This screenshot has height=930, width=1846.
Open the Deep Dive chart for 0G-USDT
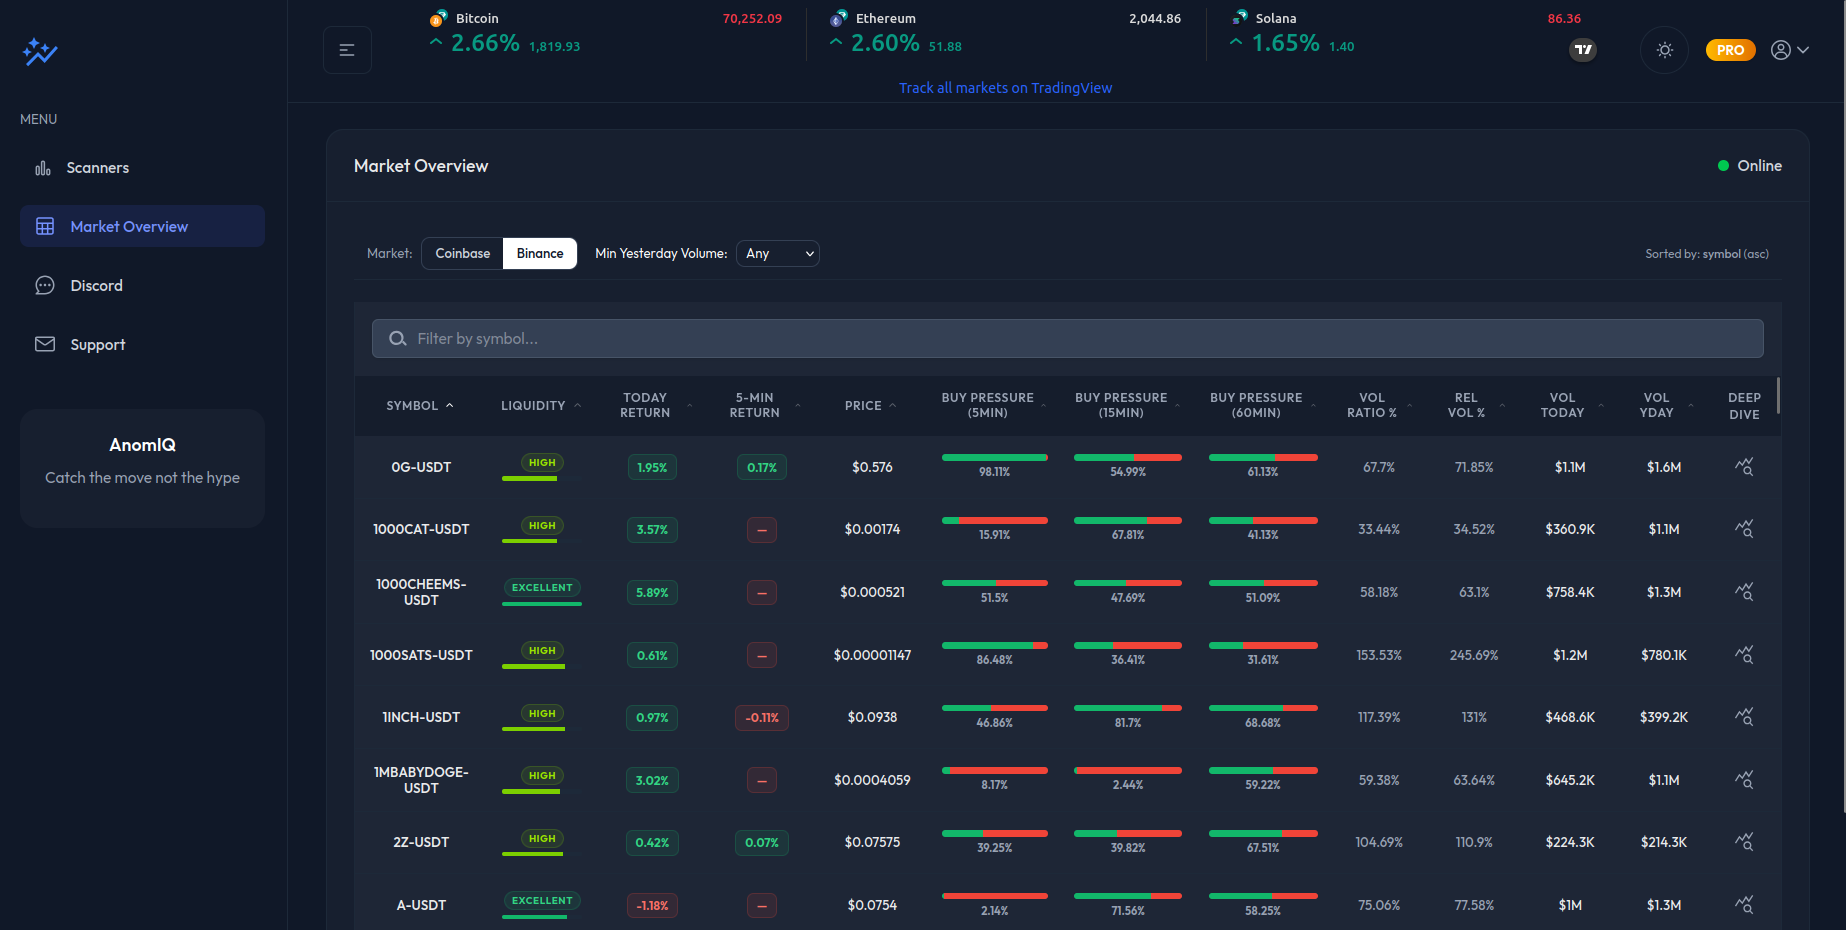(1744, 466)
